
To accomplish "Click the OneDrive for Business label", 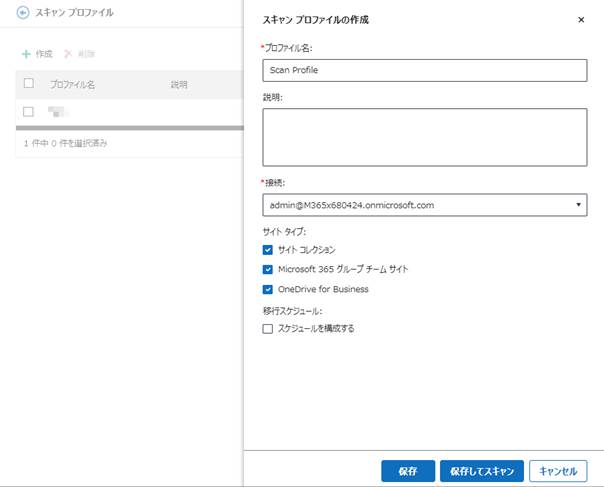I will [323, 289].
